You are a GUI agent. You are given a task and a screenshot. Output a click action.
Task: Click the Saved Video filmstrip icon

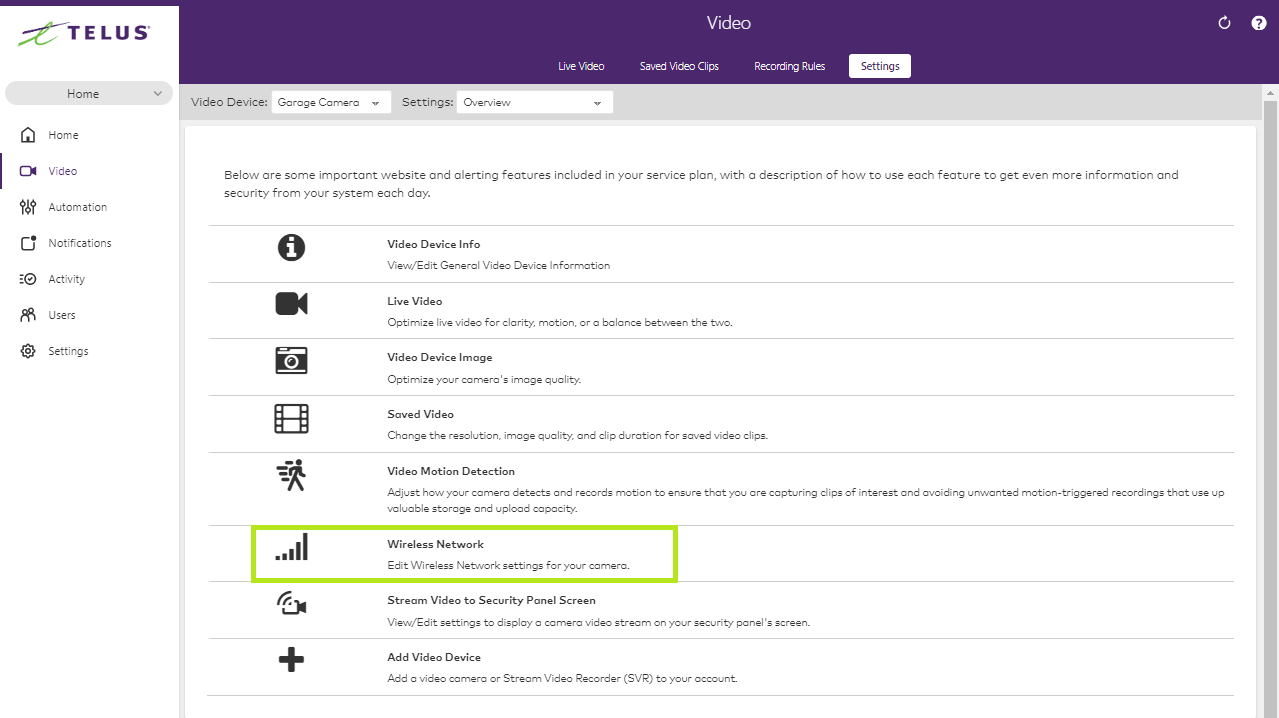point(291,418)
